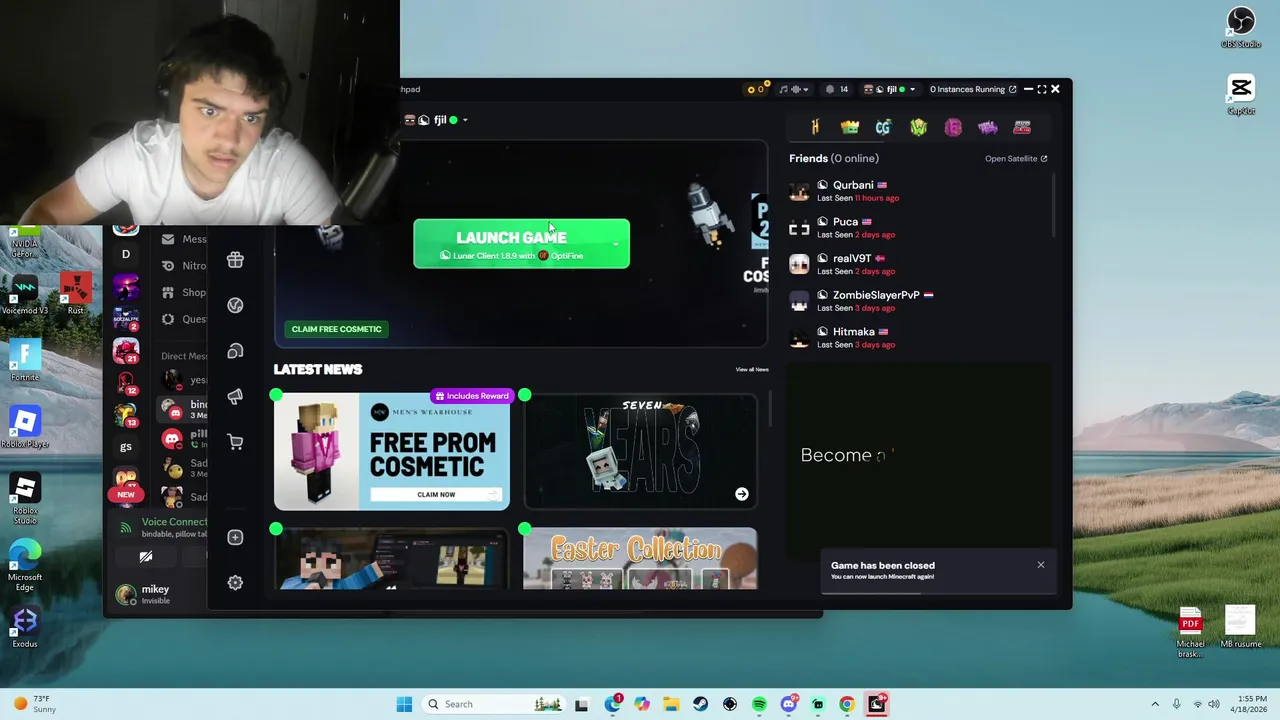Viewport: 1280px width, 720px height.
Task: Open the Easter Collection news card
Action: 640,559
